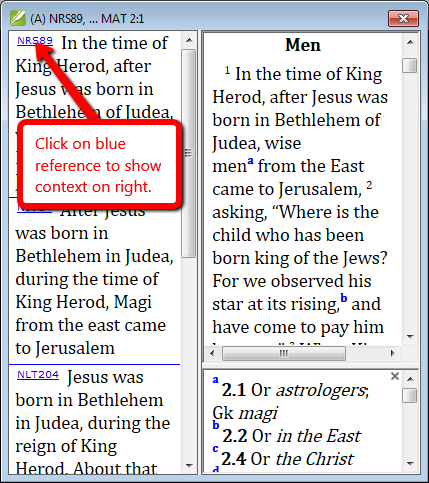
Task: Click footnotes pane scrollbar down arrow
Action: point(410,463)
